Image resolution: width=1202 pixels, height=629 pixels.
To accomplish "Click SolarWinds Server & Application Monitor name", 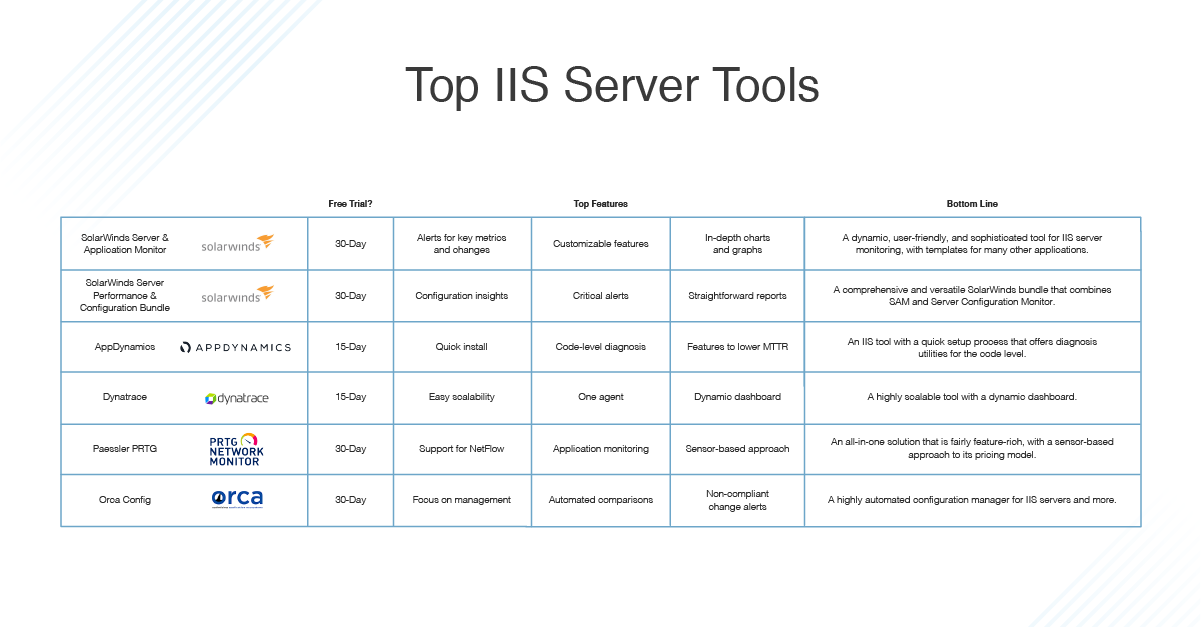I will tap(125, 243).
